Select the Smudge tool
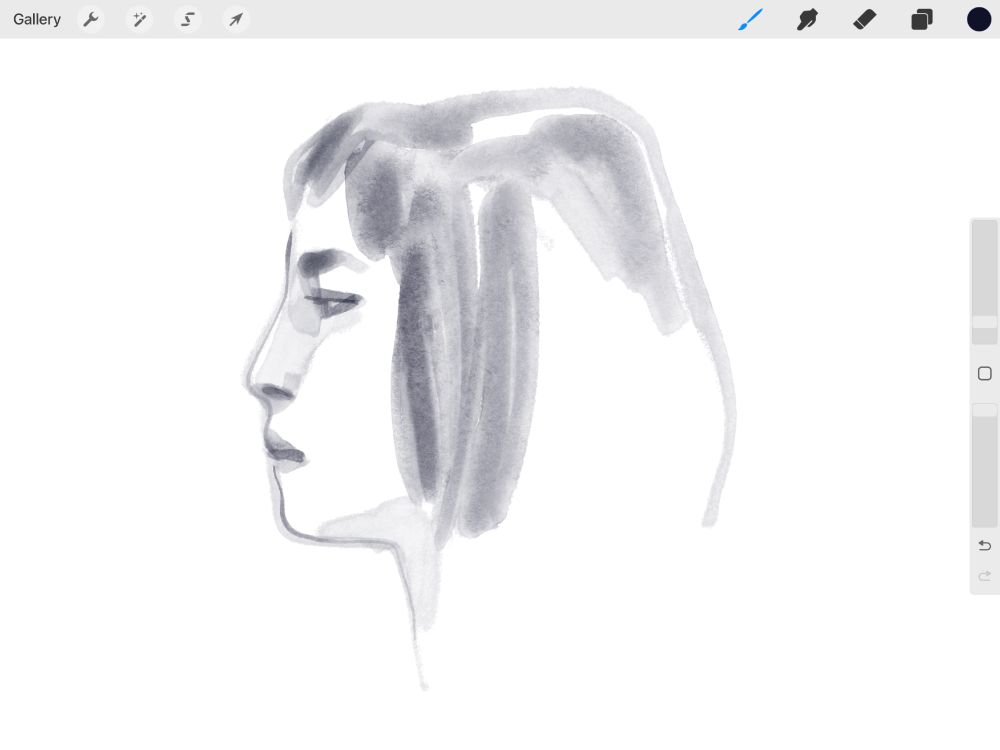This screenshot has height=750, width=1000. [807, 19]
